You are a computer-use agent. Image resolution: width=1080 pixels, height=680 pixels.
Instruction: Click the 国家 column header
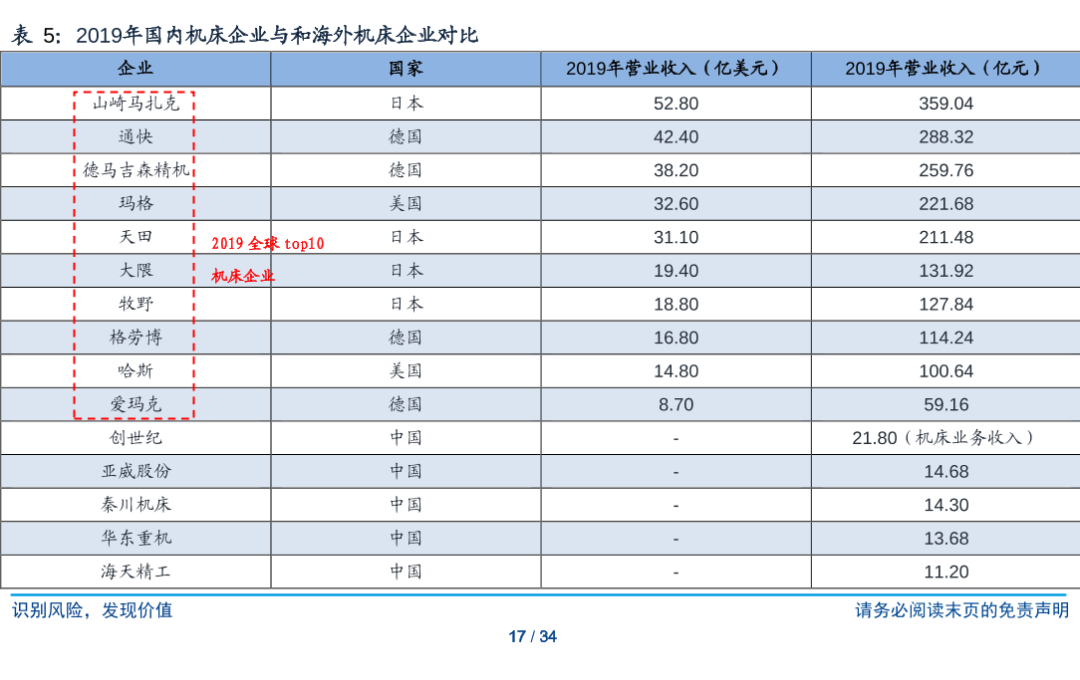pyautogui.click(x=405, y=69)
